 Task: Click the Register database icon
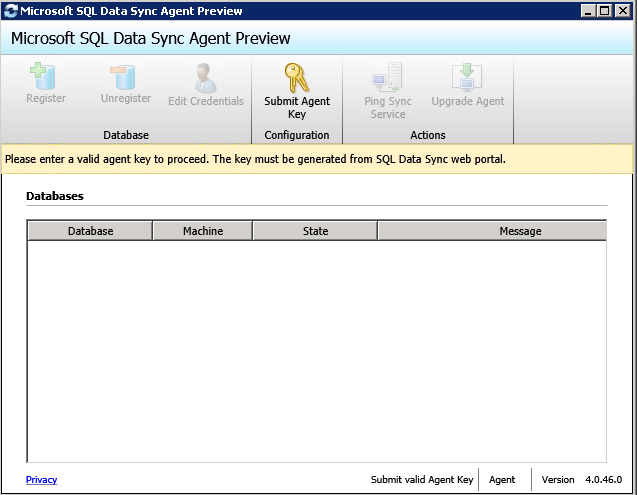click(x=43, y=76)
